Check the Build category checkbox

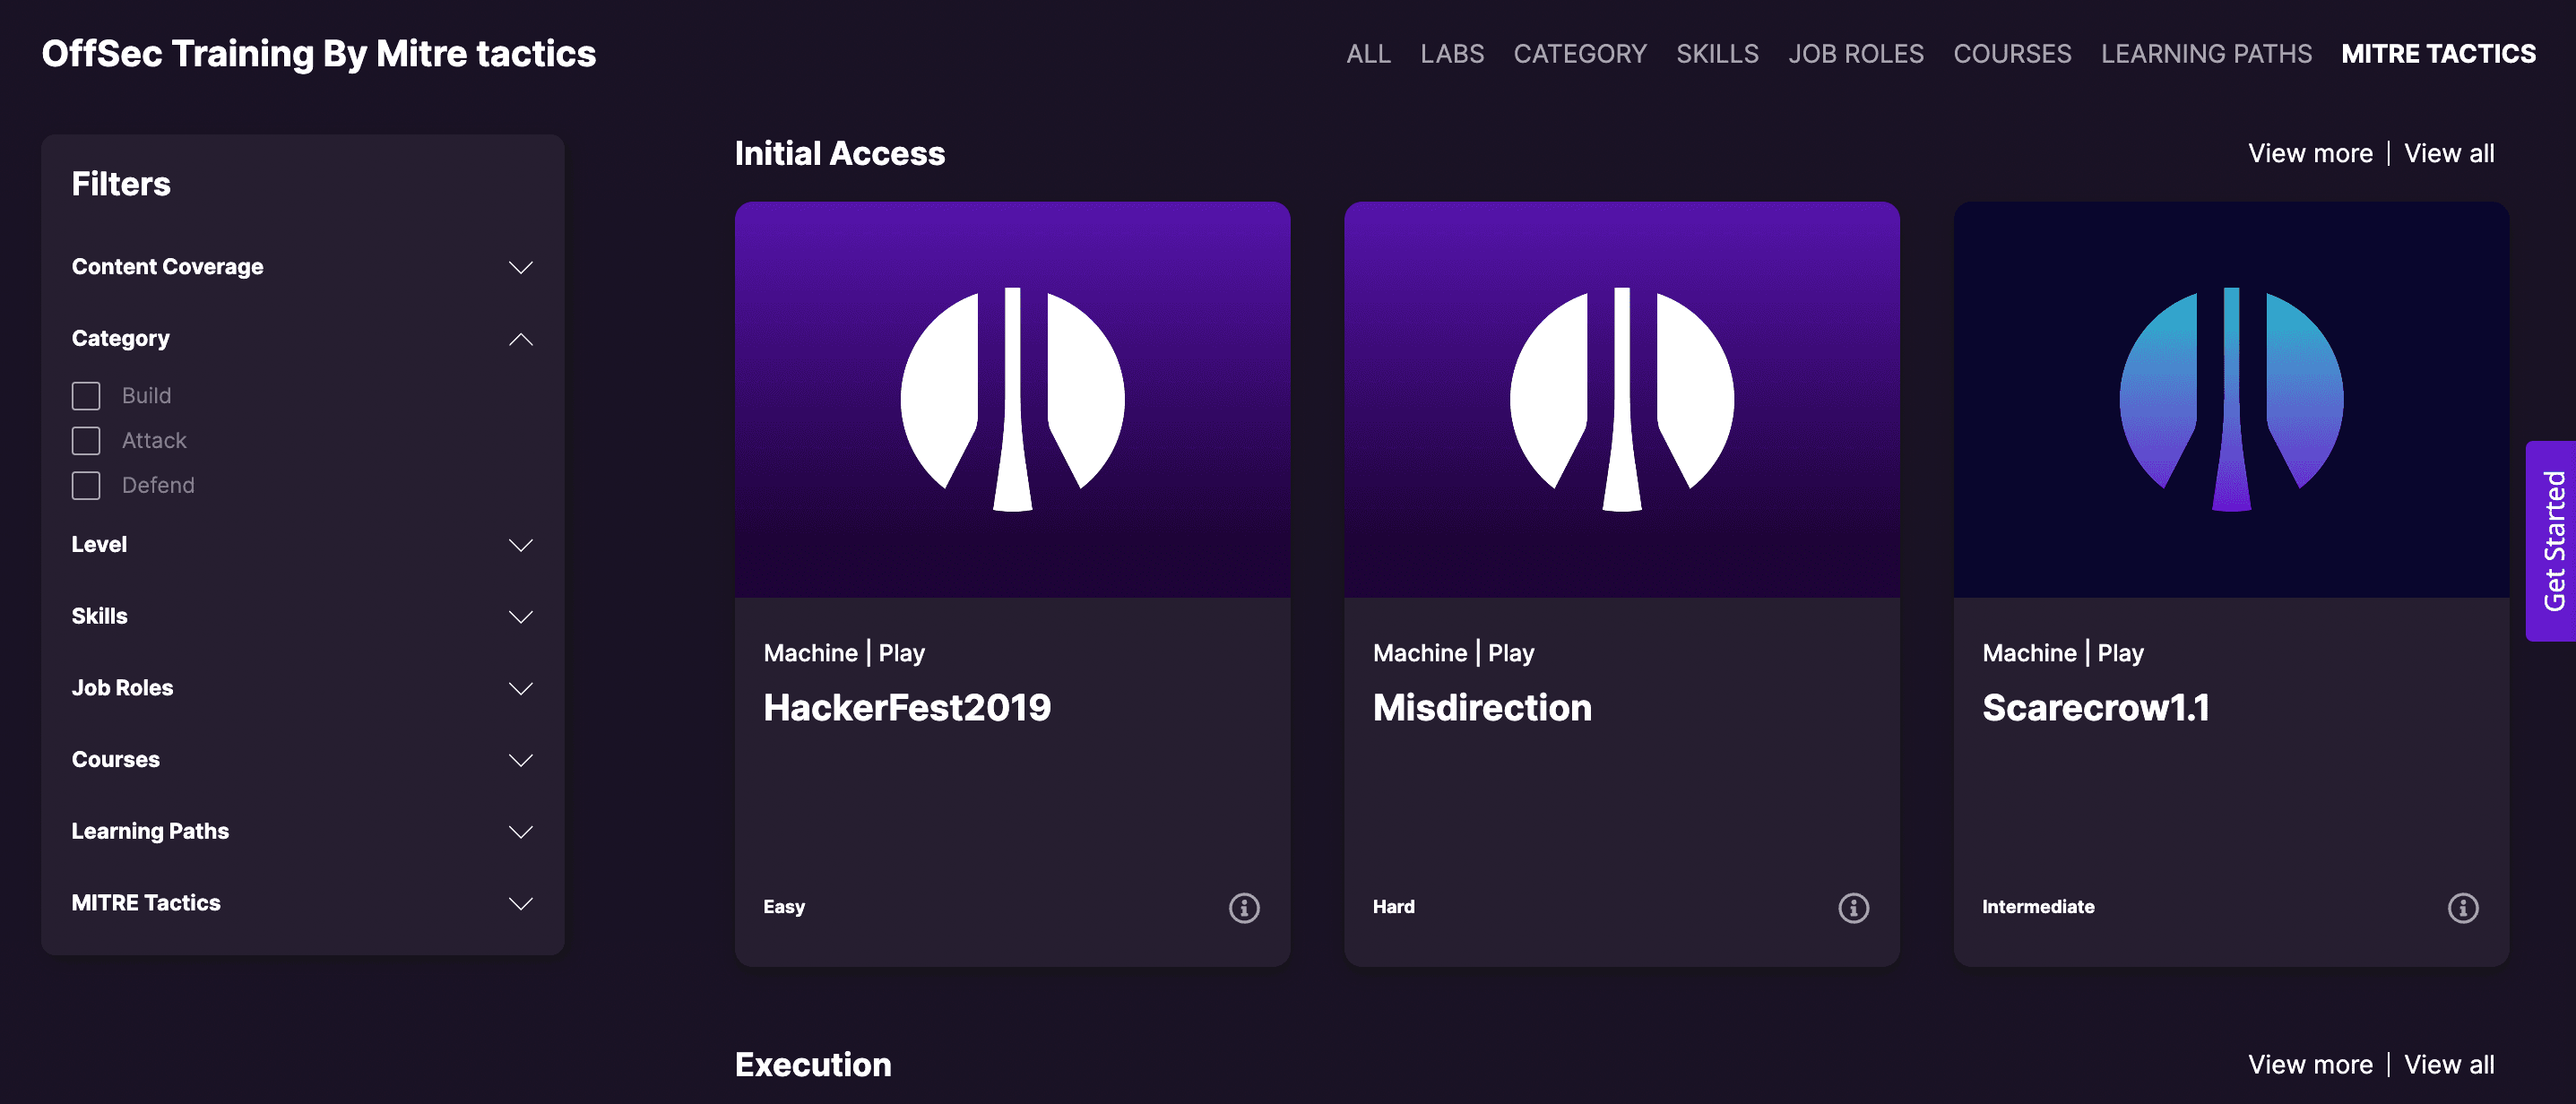(86, 396)
